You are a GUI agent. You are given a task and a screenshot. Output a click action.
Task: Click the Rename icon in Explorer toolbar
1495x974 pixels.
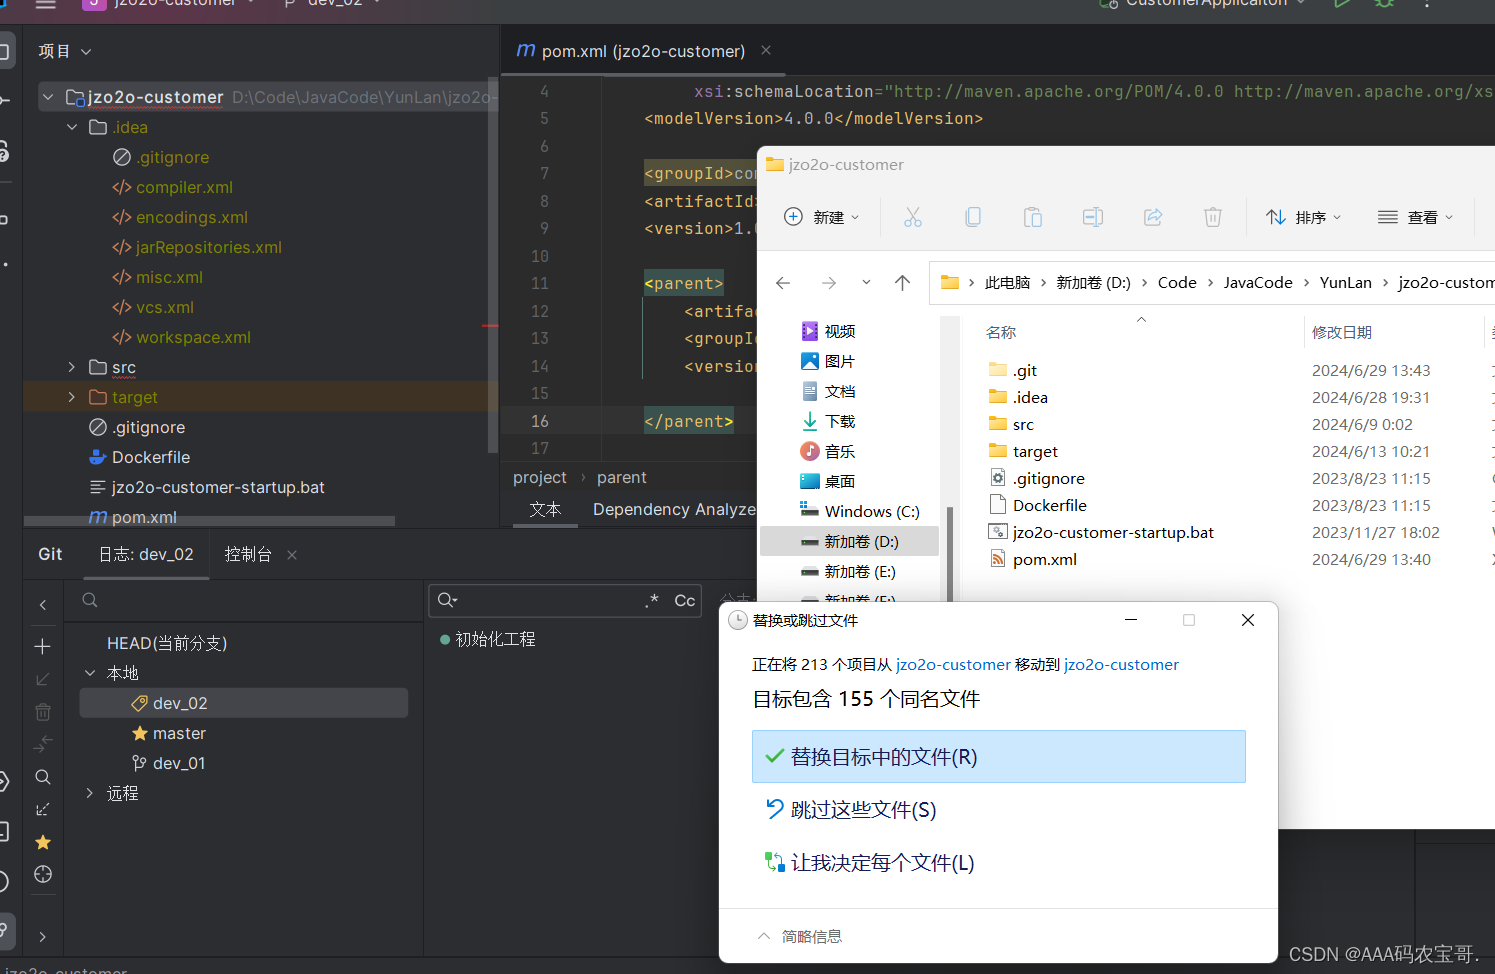[x=1092, y=217]
